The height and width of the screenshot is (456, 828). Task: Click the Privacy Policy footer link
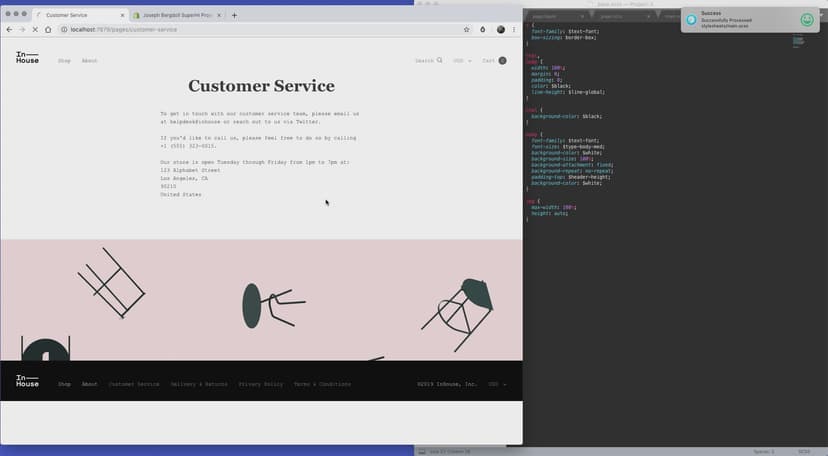click(x=260, y=384)
